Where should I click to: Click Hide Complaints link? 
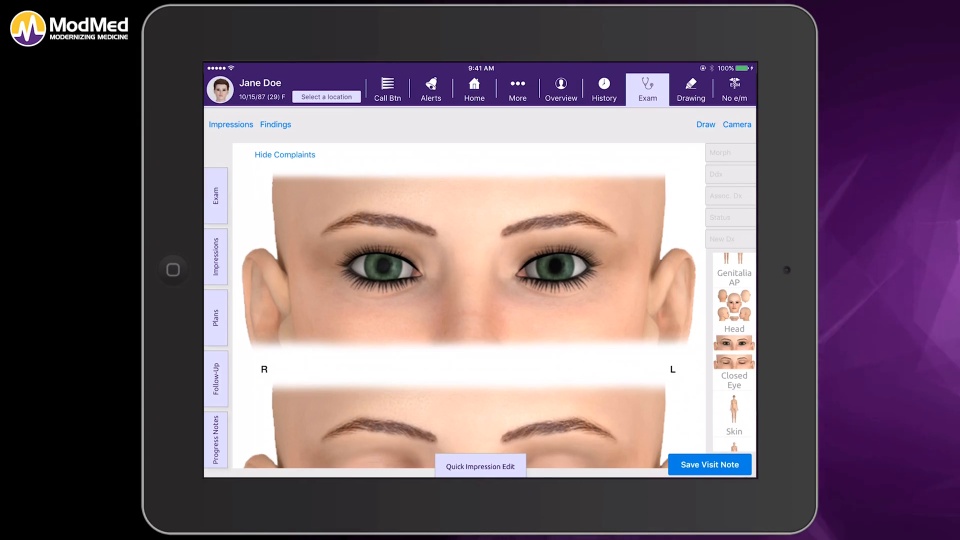(285, 155)
